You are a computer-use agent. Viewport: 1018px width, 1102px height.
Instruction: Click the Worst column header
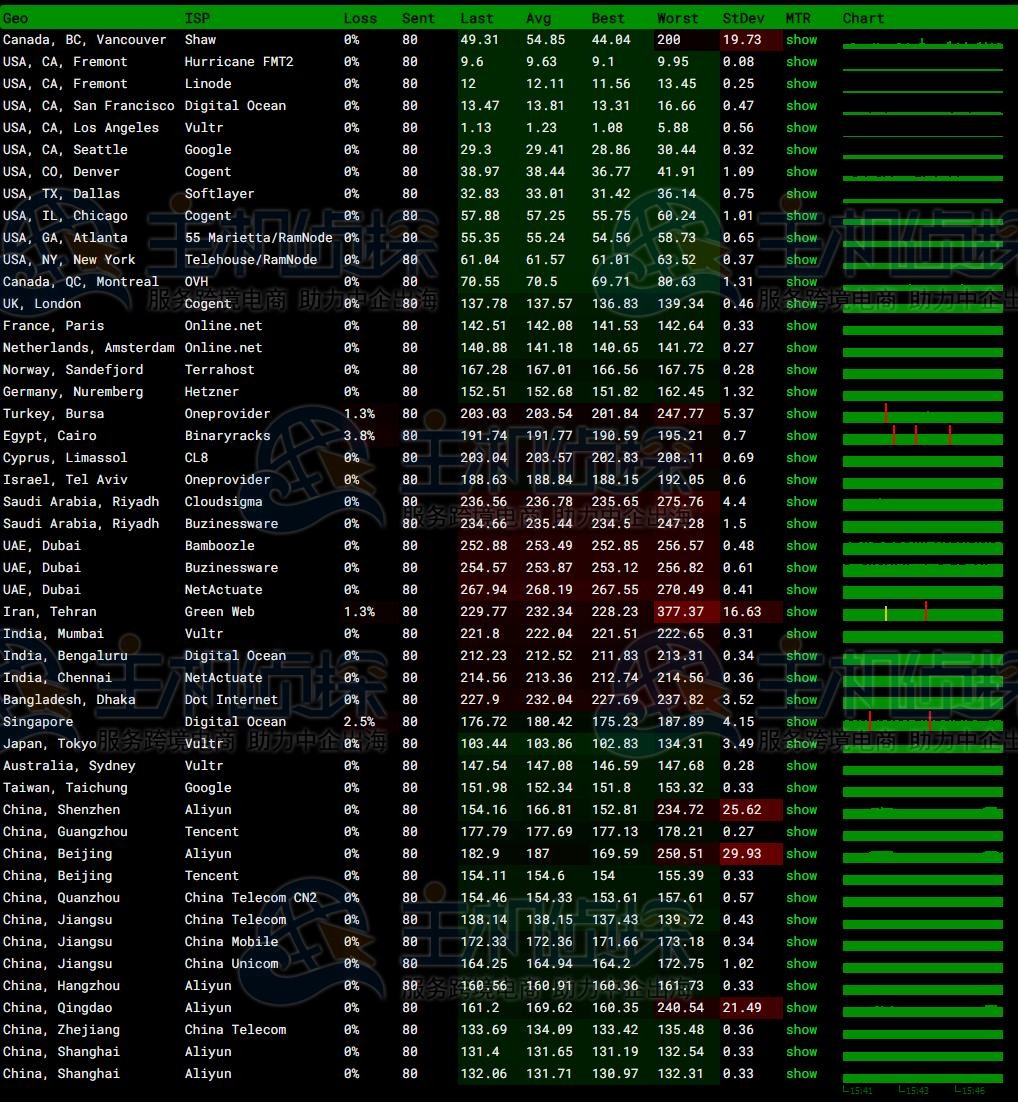pos(678,18)
